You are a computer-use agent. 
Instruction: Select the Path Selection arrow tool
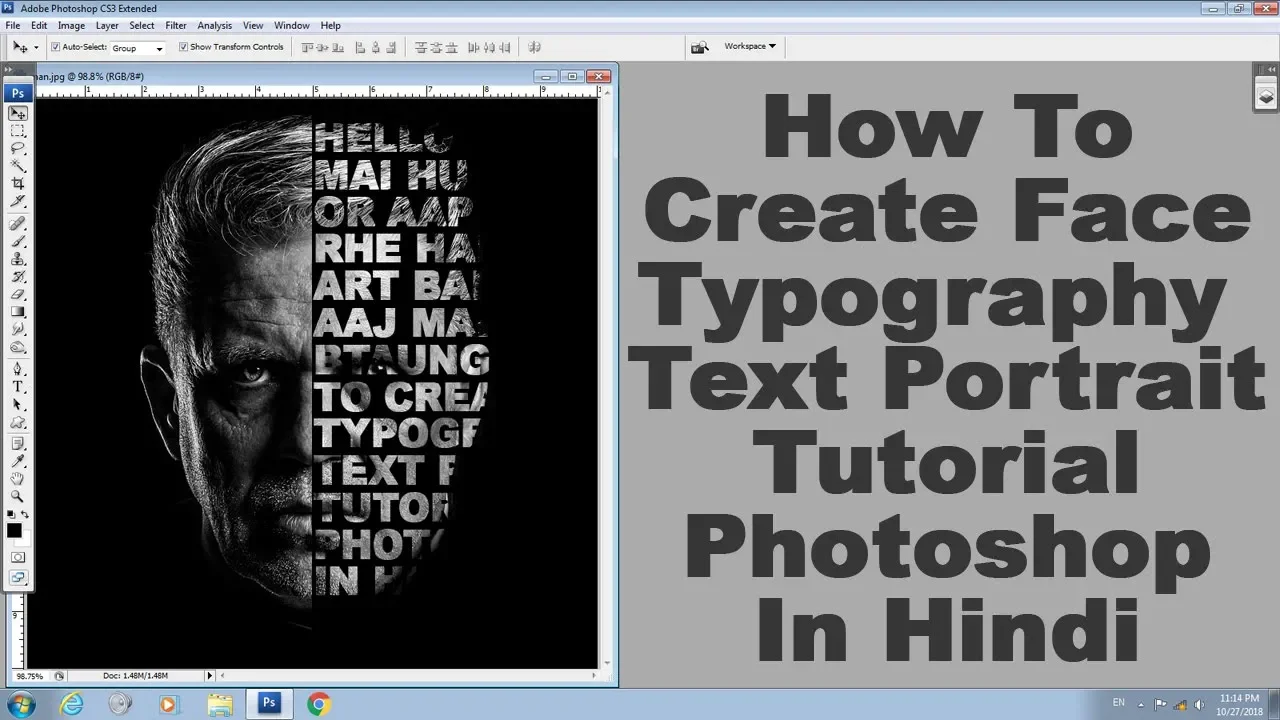click(18, 405)
